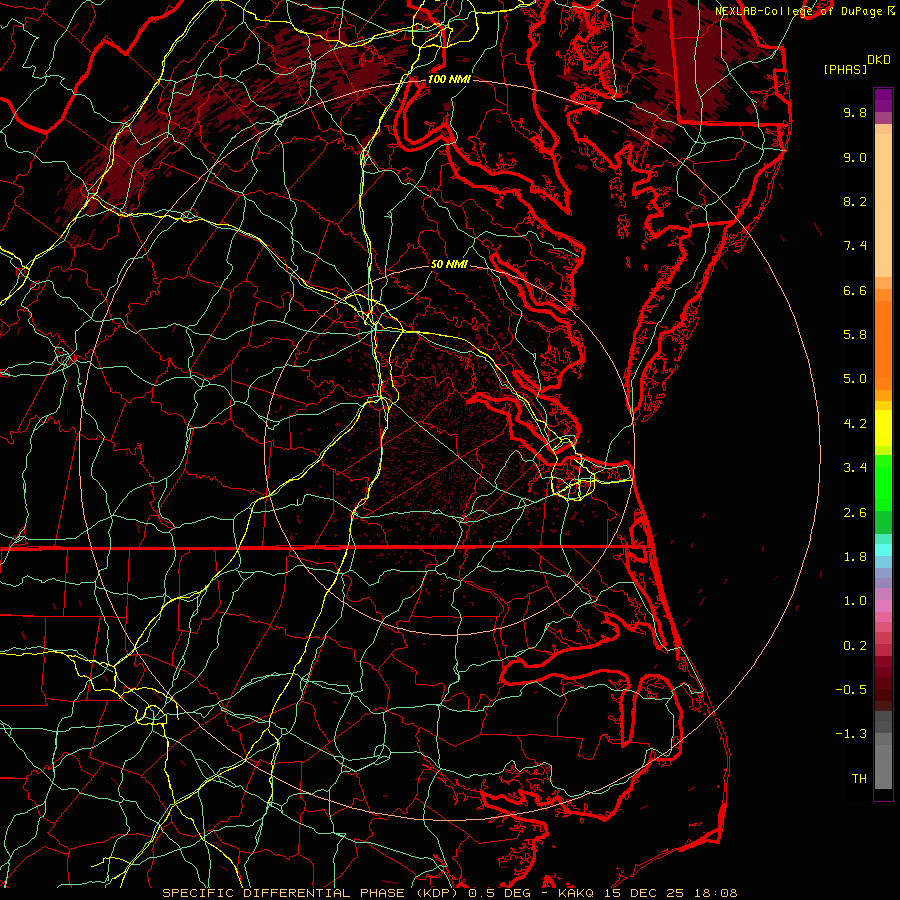Click the 5.0 scale value
This screenshot has height=900, width=900.
pos(855,379)
